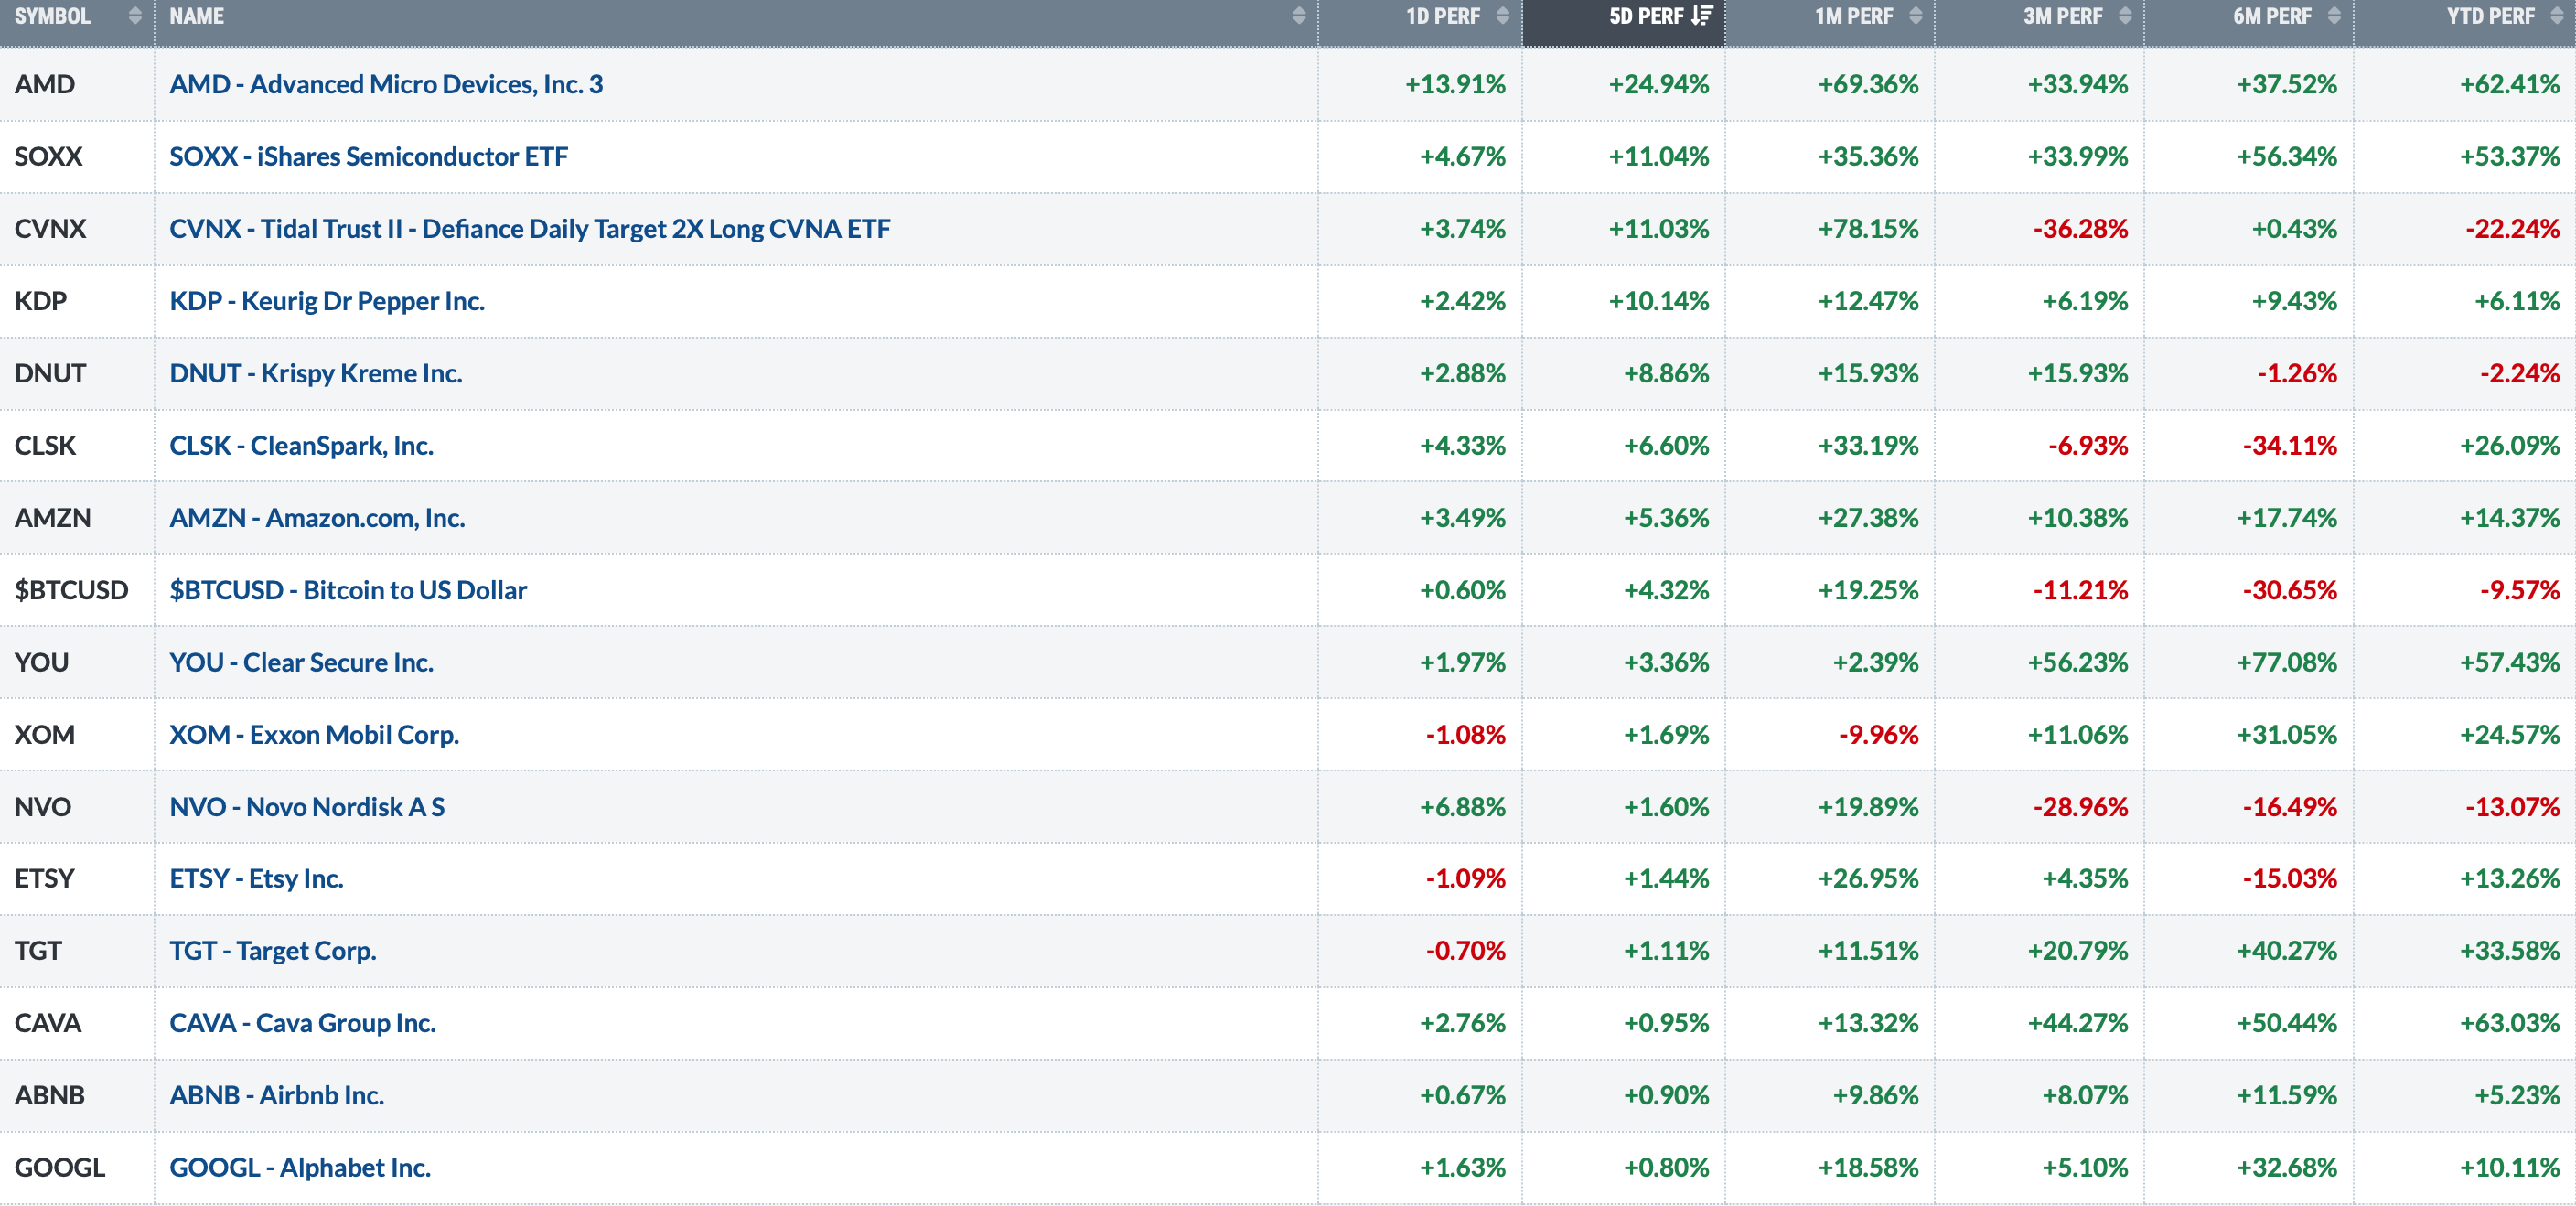2576x1206 pixels.
Task: Open KDP - Keurig Dr Pepper link
Action: click(327, 301)
